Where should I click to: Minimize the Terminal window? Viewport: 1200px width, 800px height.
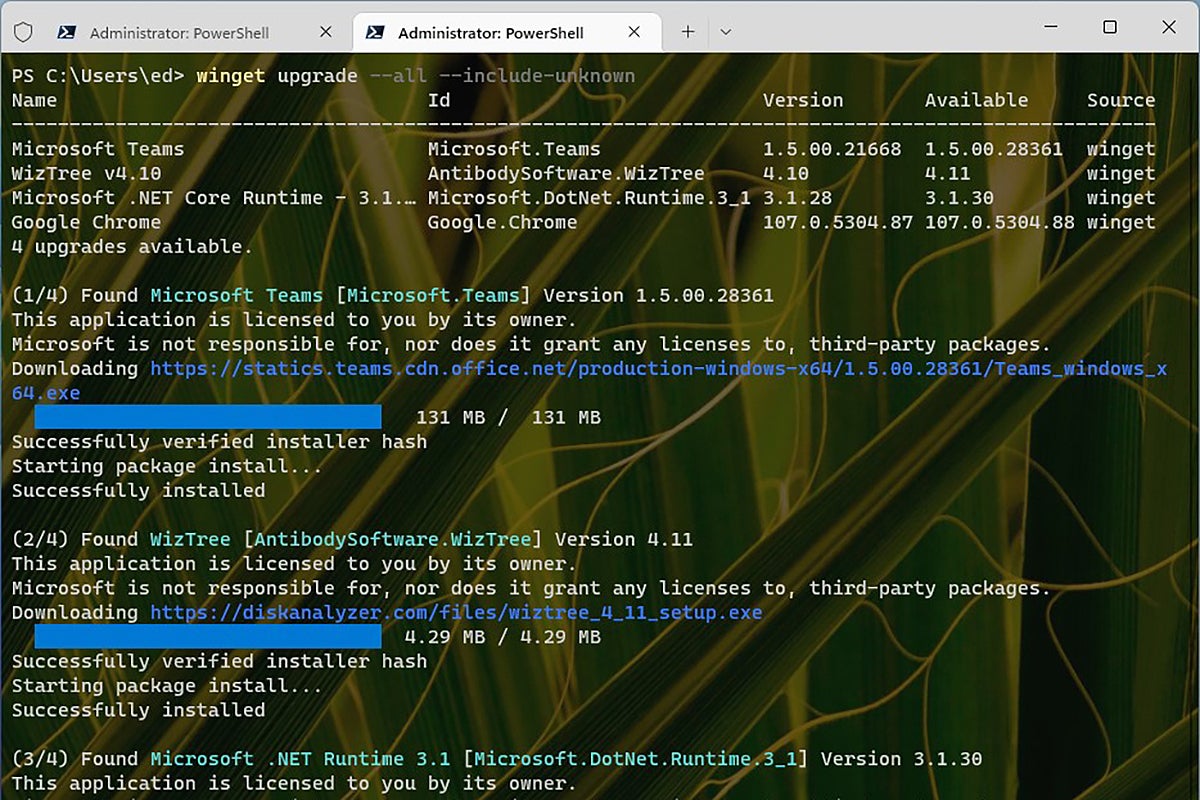click(x=1049, y=27)
